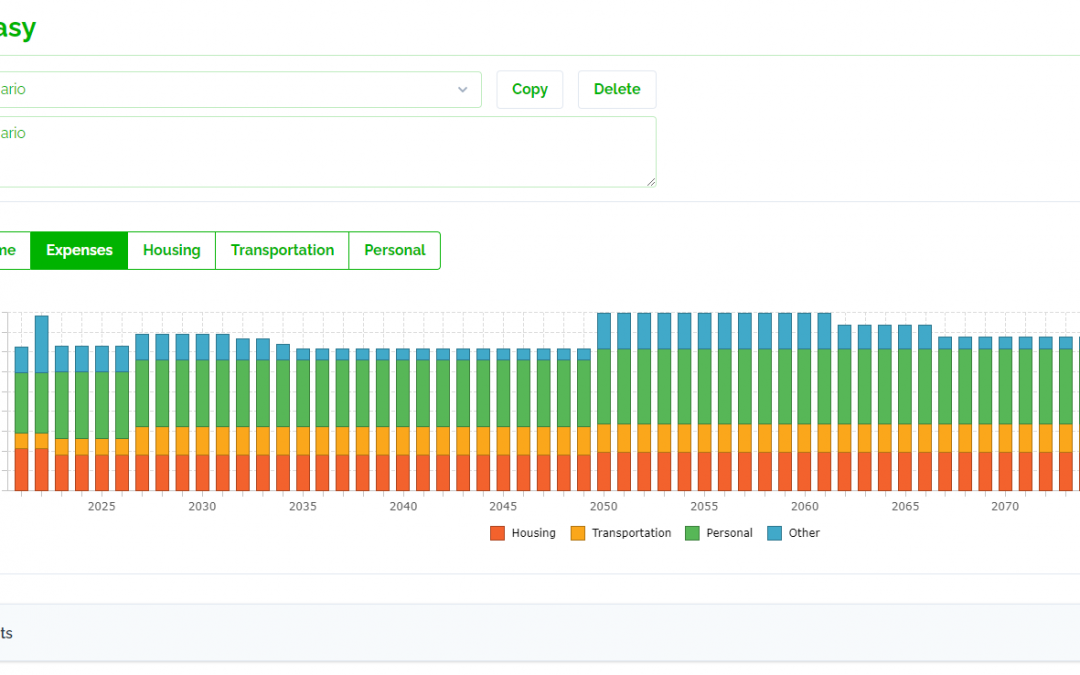Click the green Personal segment above 2040
The width and height of the screenshot is (1080, 675).
point(403,393)
